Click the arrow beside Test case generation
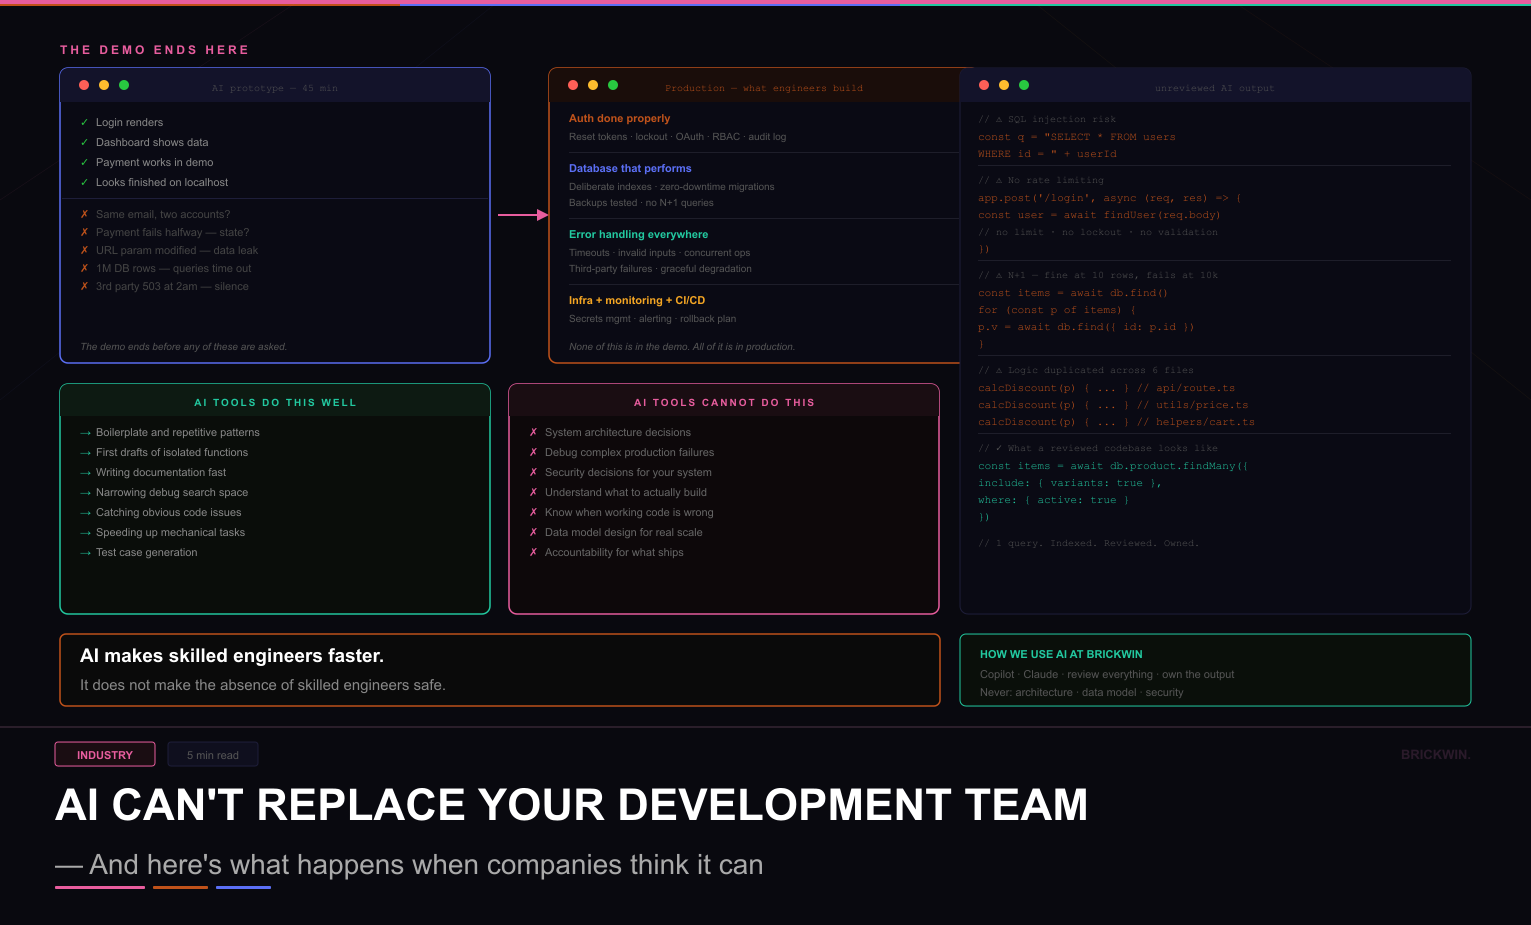This screenshot has width=1531, height=925. click(85, 553)
